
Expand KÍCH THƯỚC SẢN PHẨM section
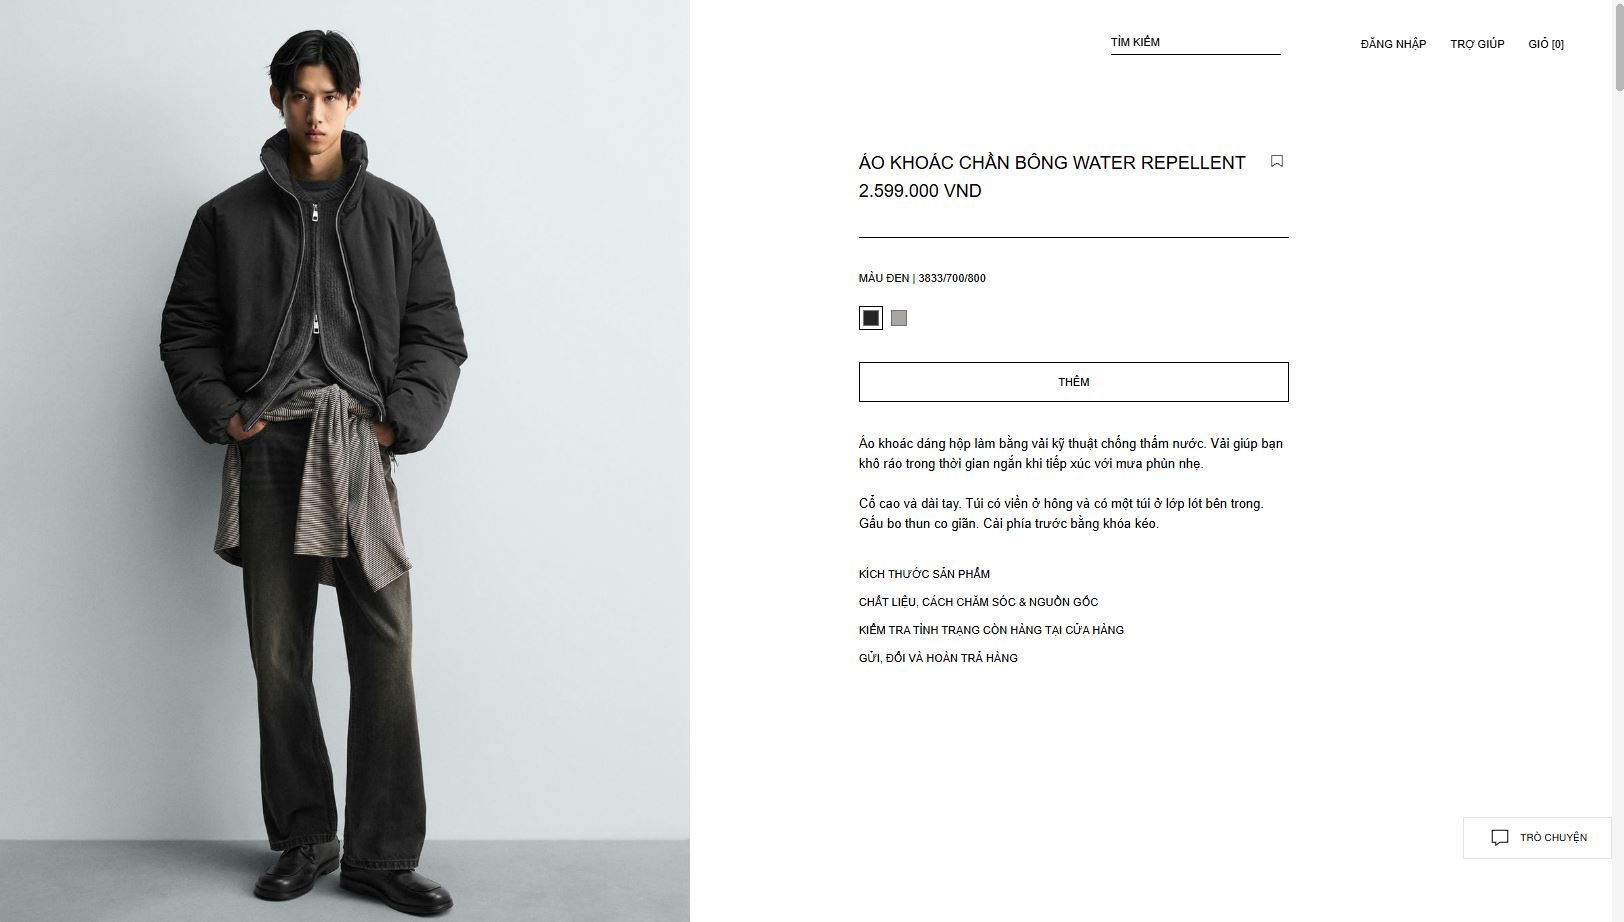click(x=924, y=574)
